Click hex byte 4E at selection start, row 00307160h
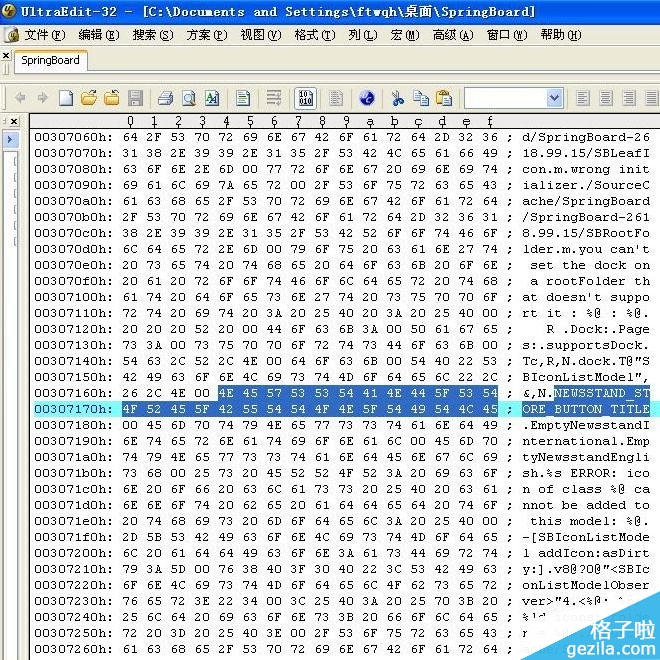This screenshot has width=660, height=660. point(226,393)
